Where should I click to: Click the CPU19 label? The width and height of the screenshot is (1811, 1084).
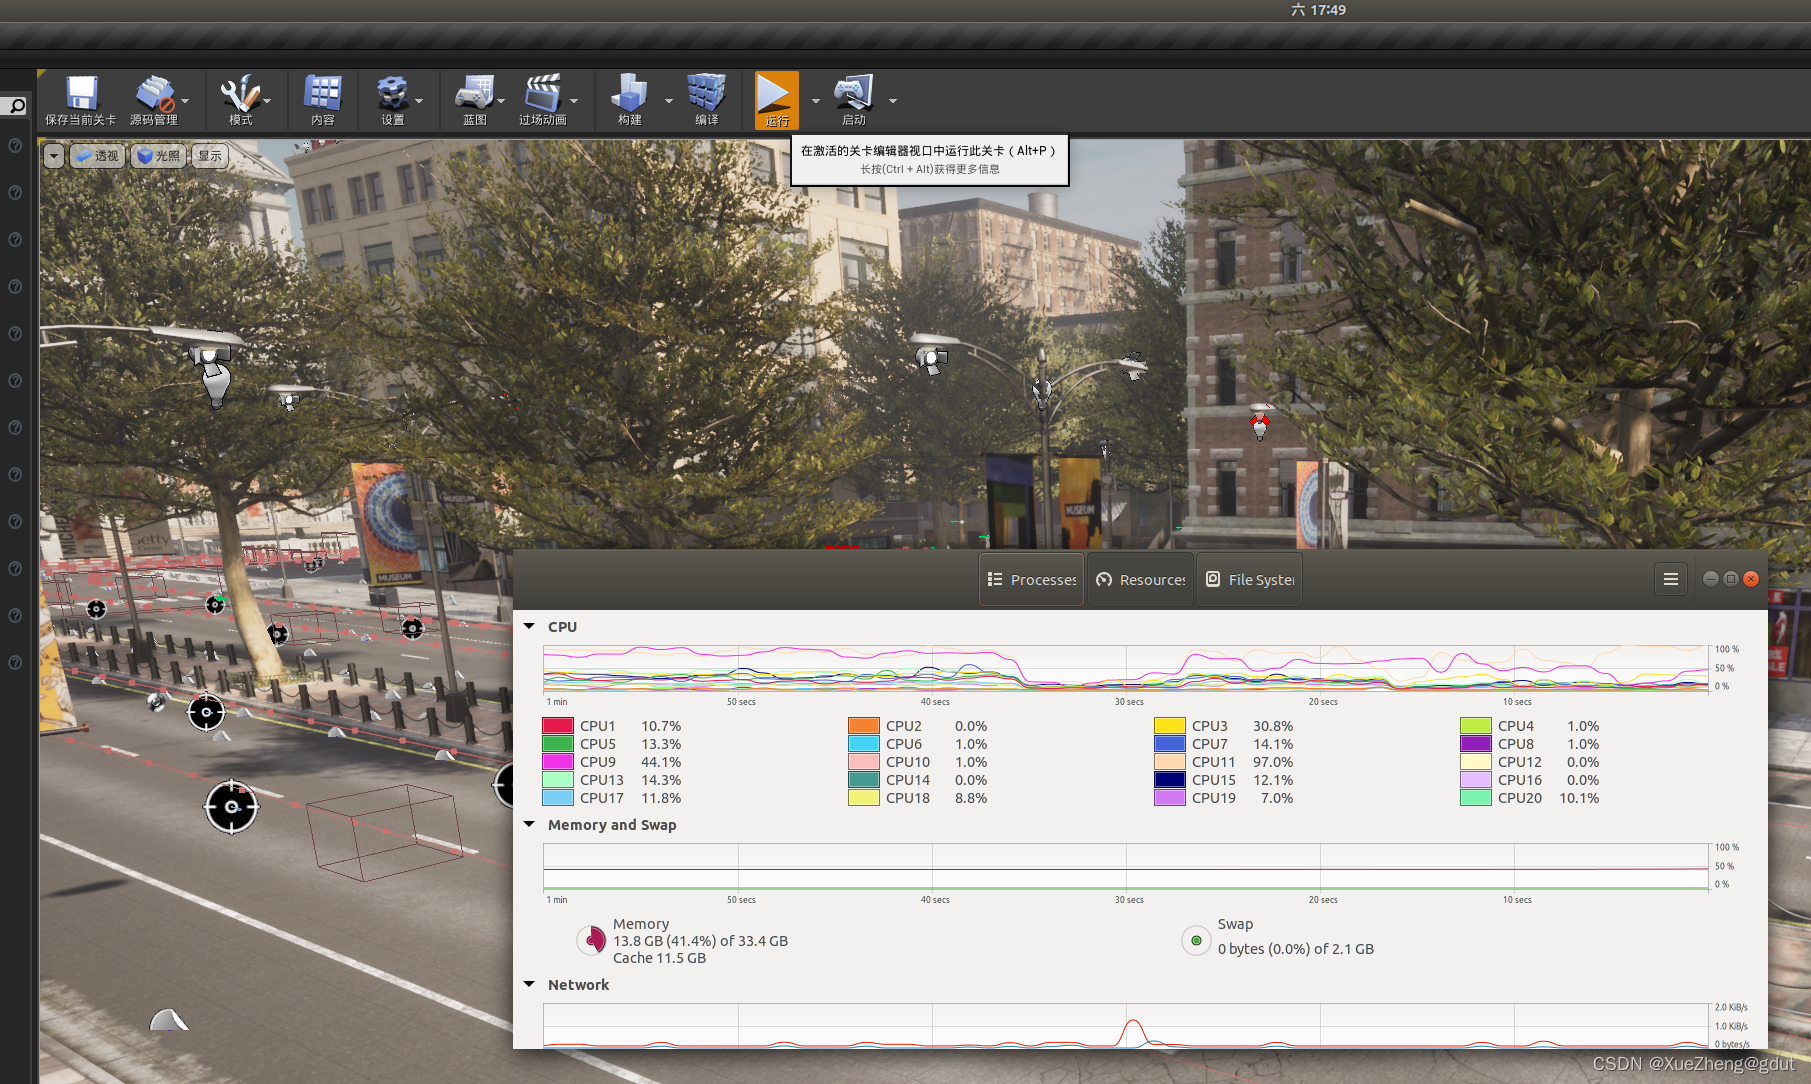[1214, 798]
